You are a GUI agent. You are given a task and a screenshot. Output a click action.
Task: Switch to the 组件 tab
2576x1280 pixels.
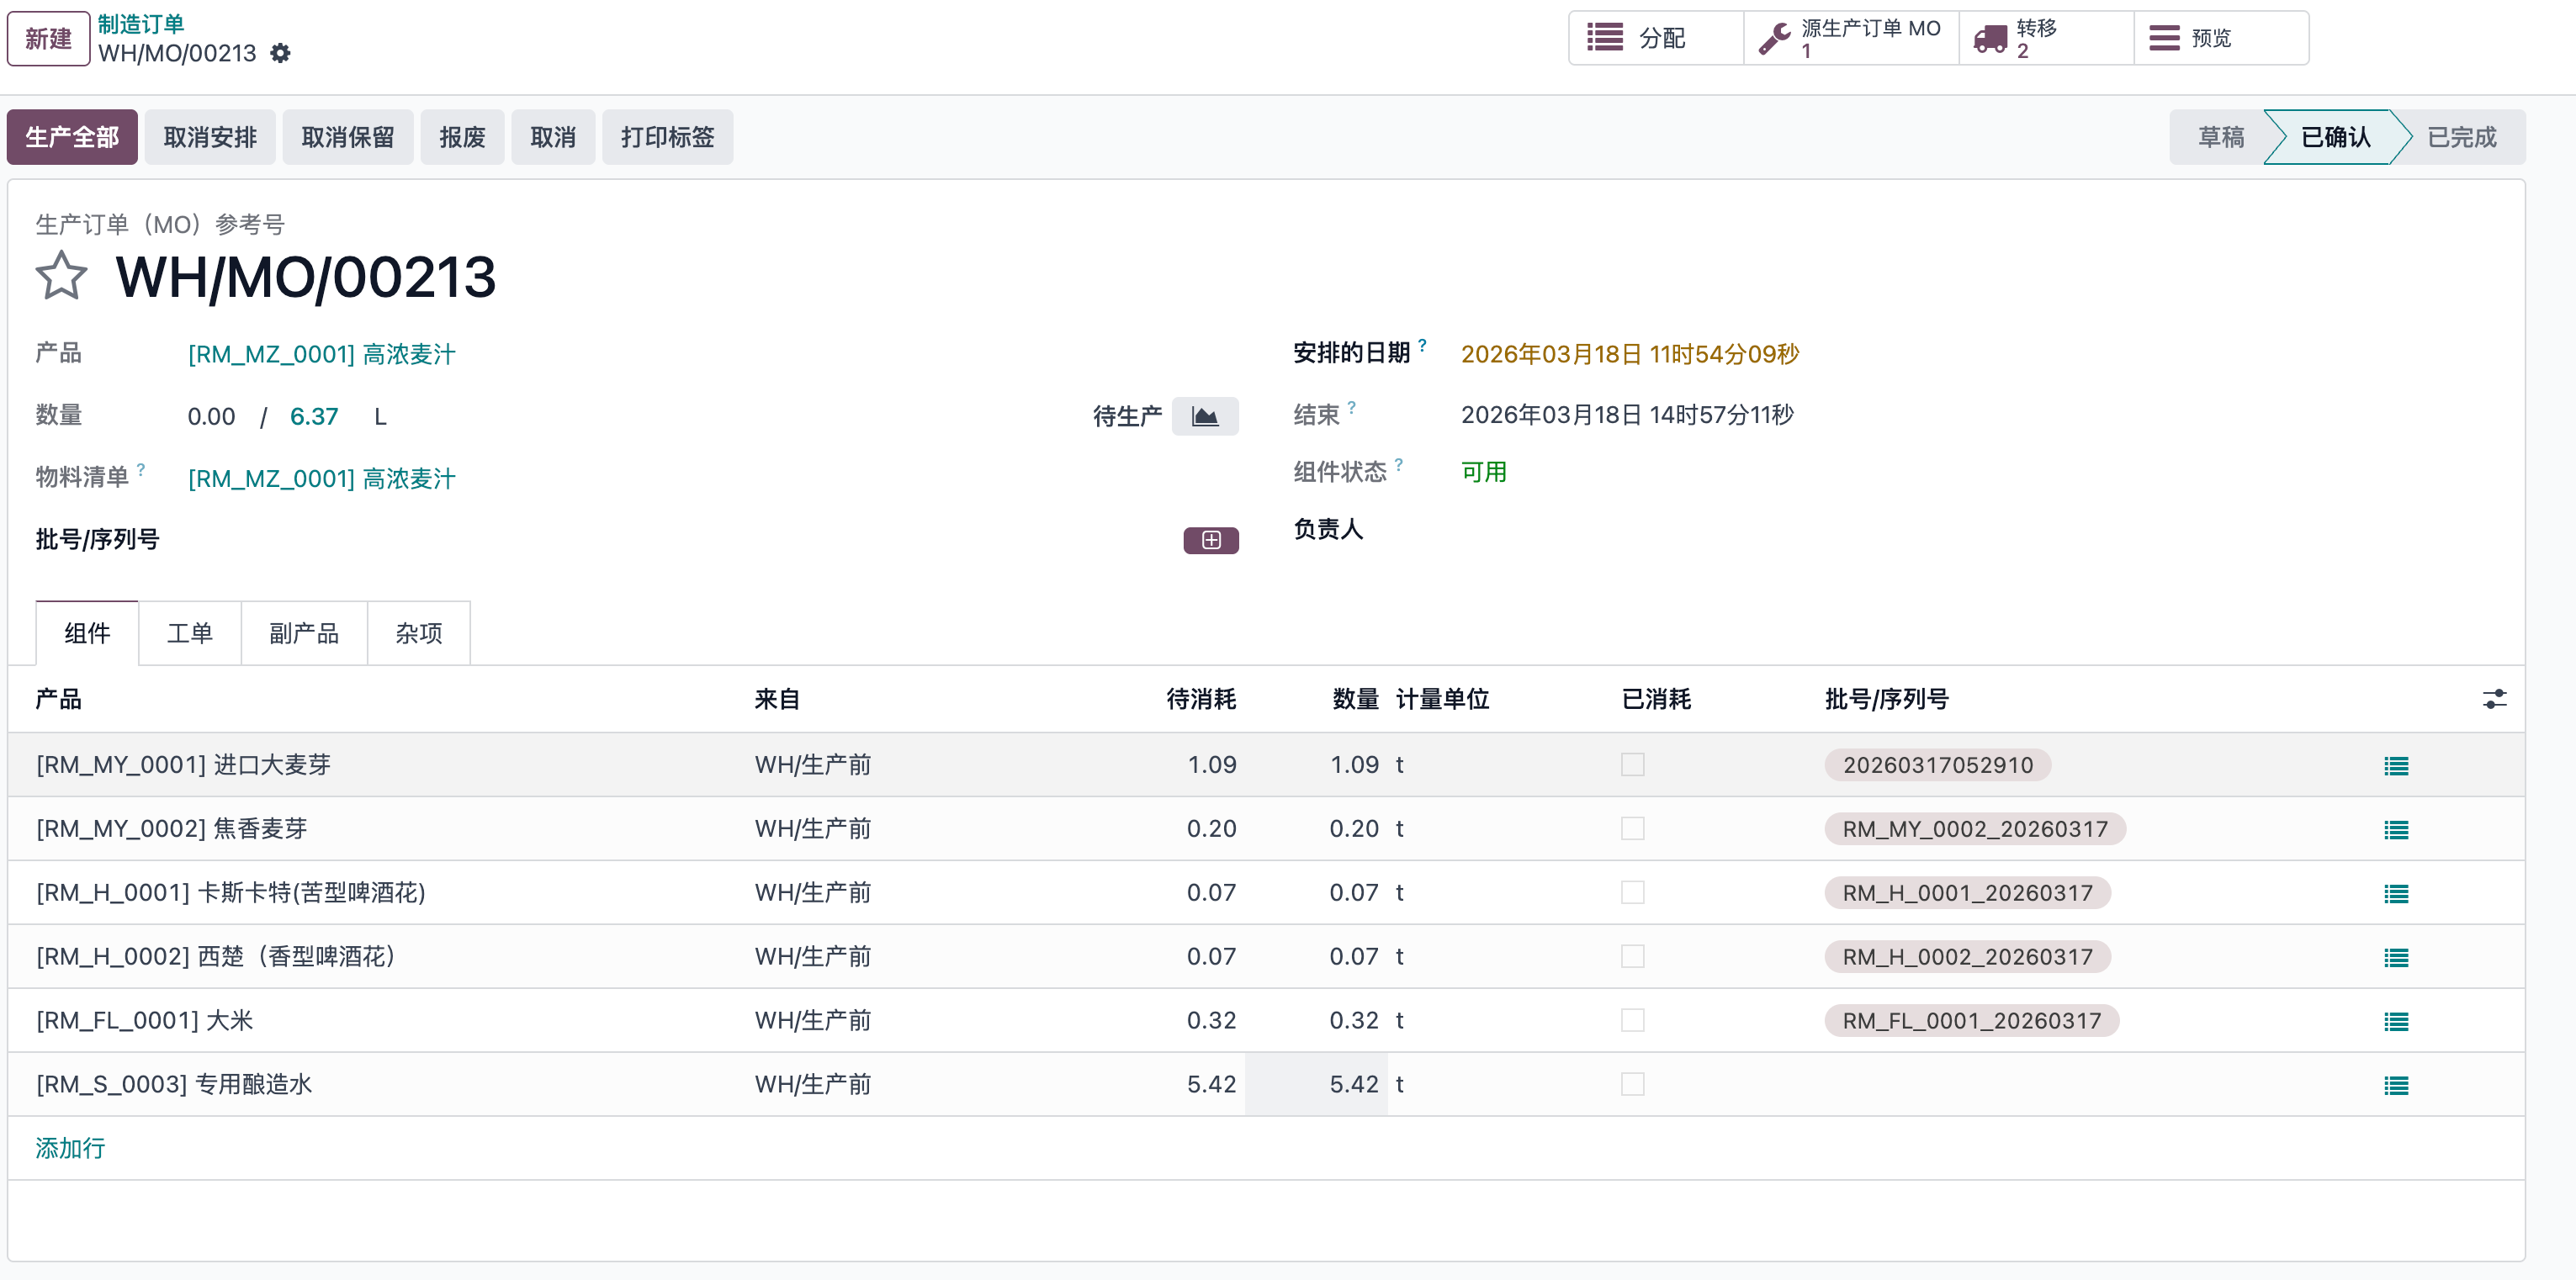tap(87, 633)
